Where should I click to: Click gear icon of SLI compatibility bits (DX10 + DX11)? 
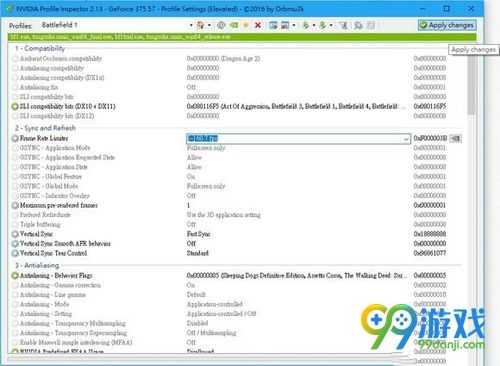[15, 106]
